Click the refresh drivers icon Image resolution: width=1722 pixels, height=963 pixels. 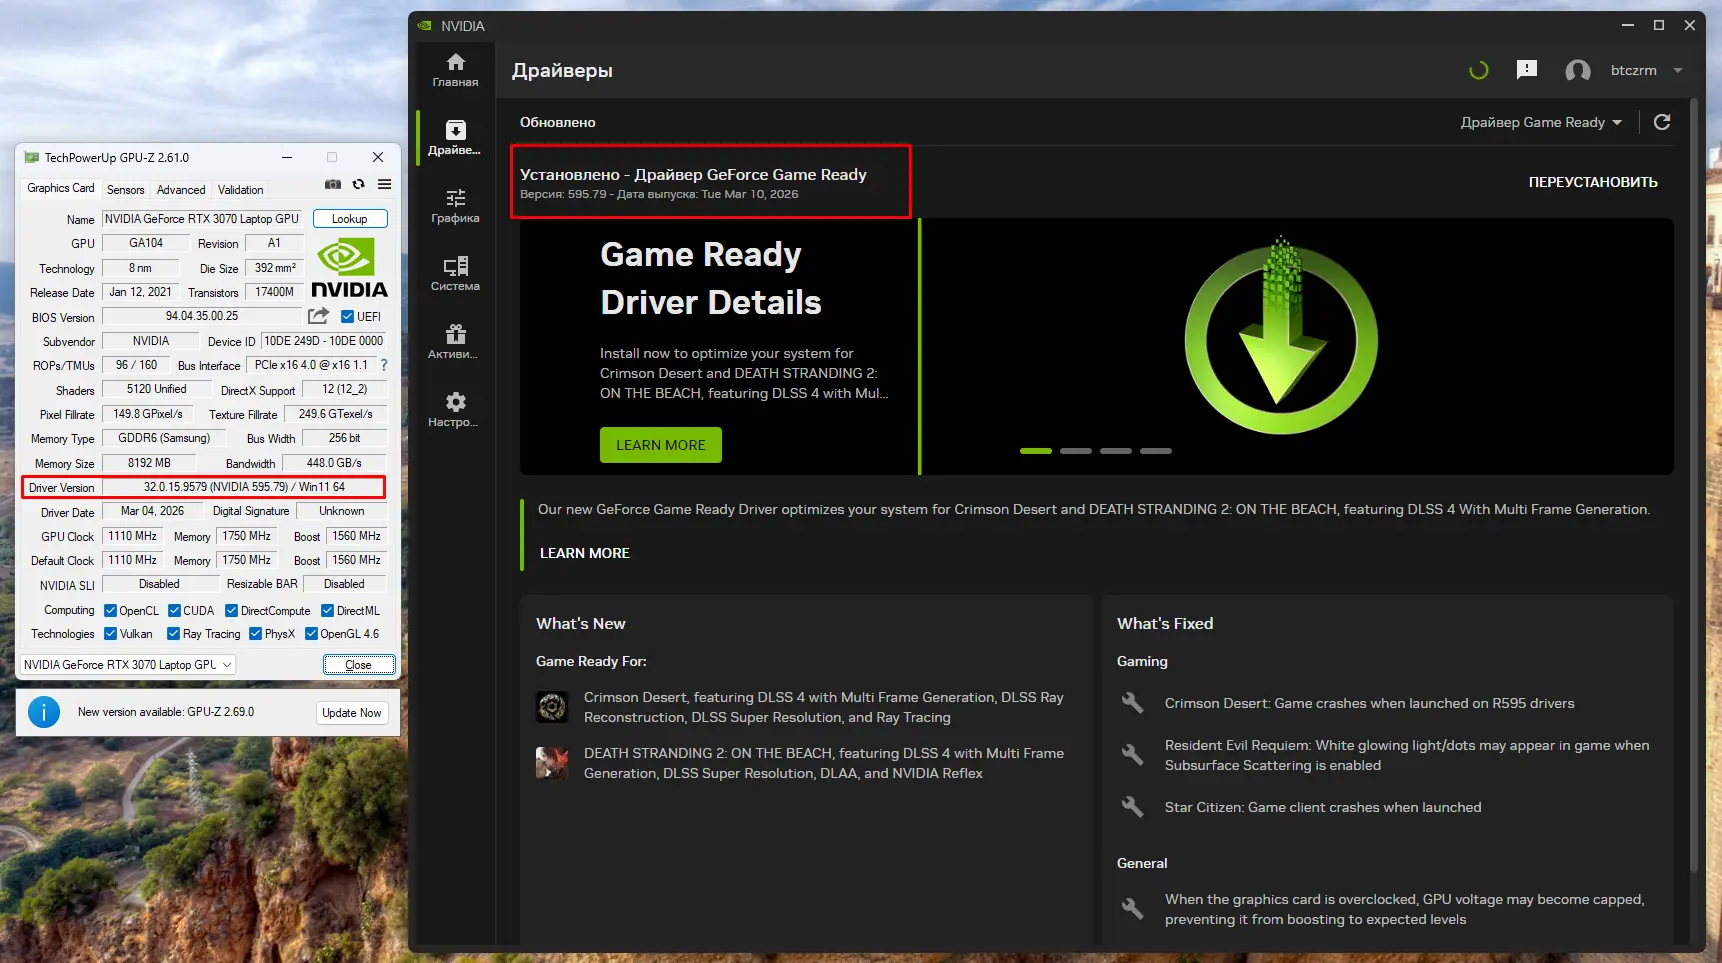pyautogui.click(x=1662, y=122)
